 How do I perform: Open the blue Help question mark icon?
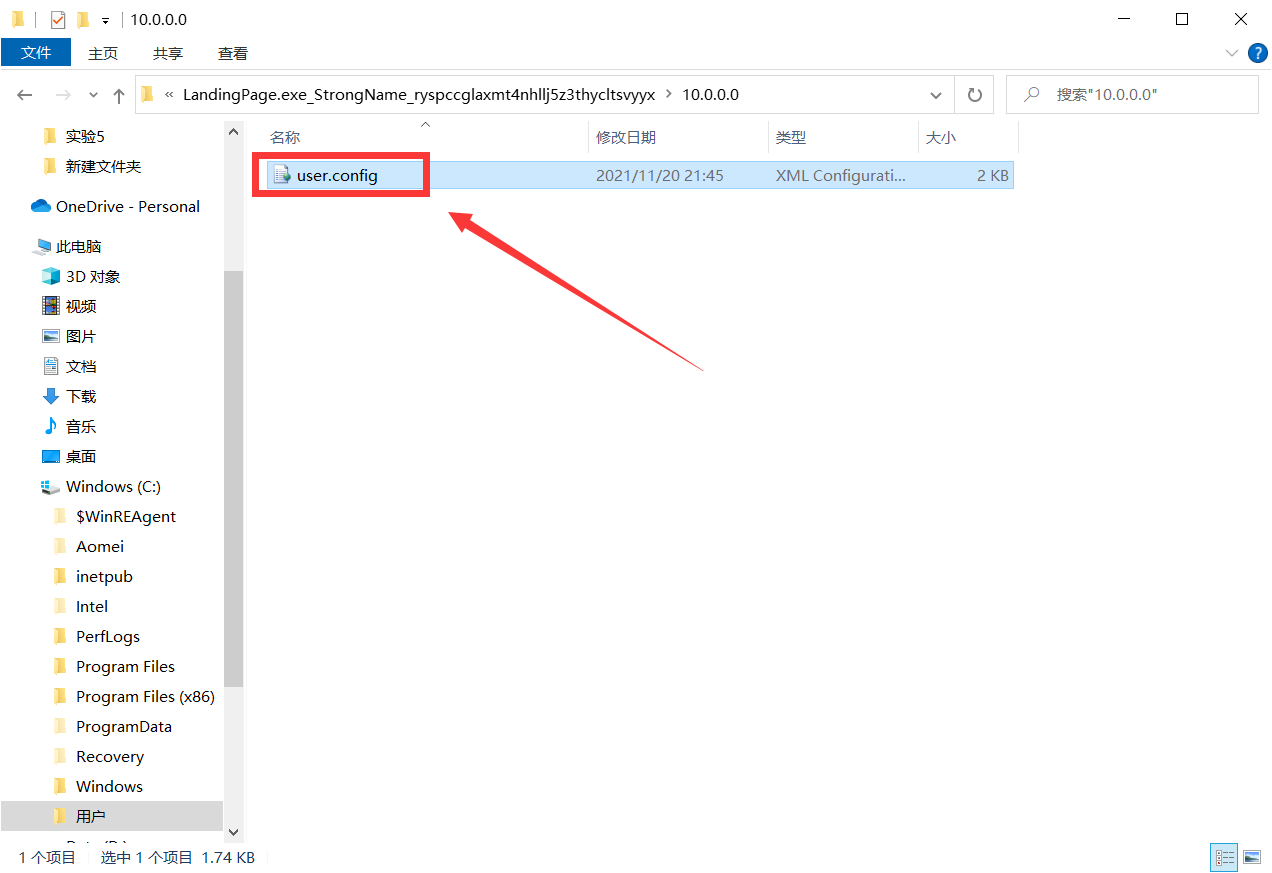(x=1256, y=53)
